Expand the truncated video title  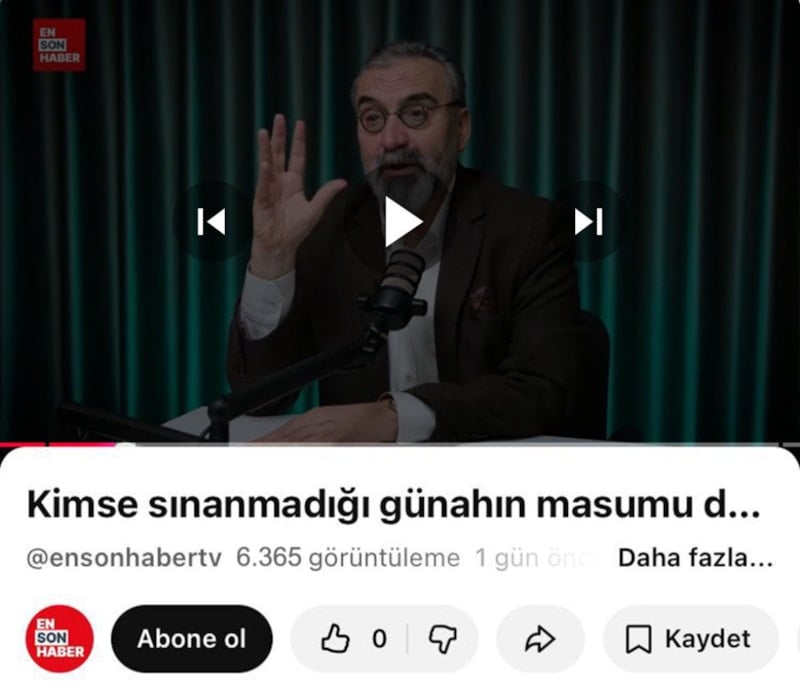(393, 505)
